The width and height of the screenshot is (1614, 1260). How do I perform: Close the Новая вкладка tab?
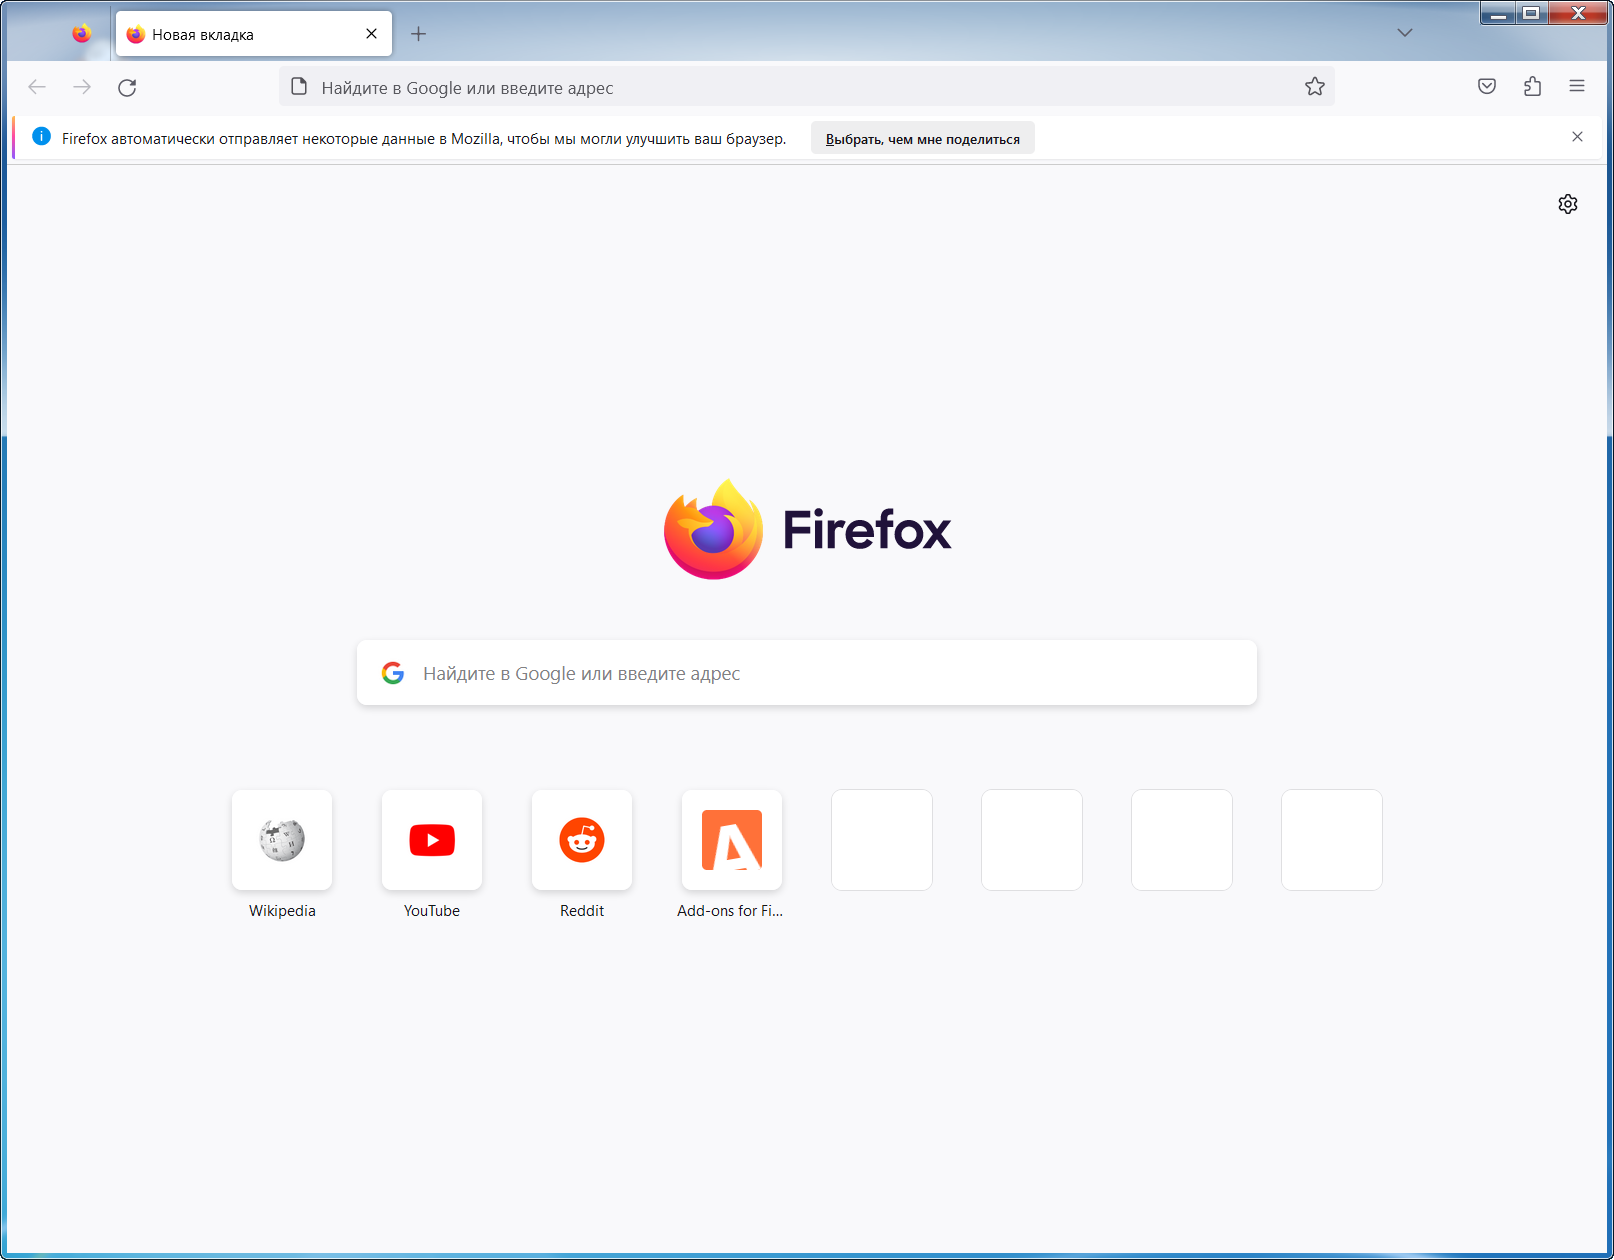coord(371,34)
